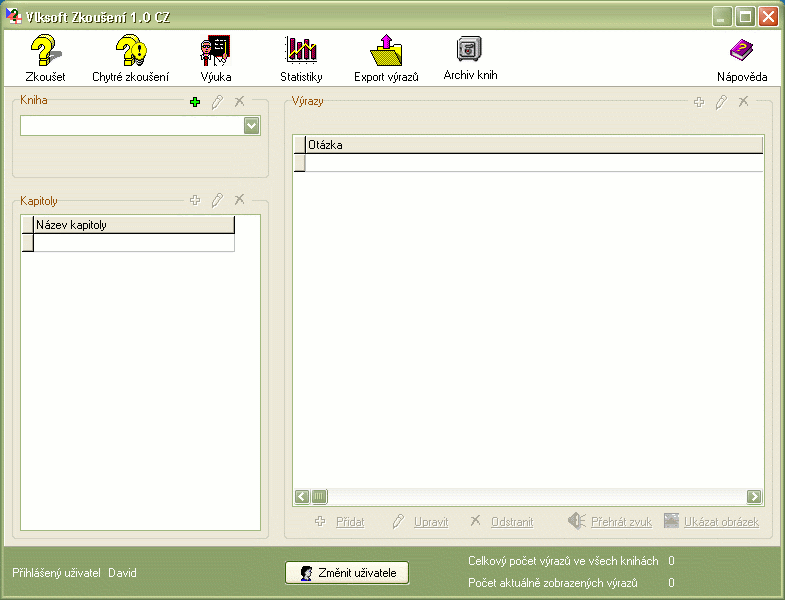Click the pencil icon beside Upravit
This screenshot has height=600, width=785.
[399, 521]
